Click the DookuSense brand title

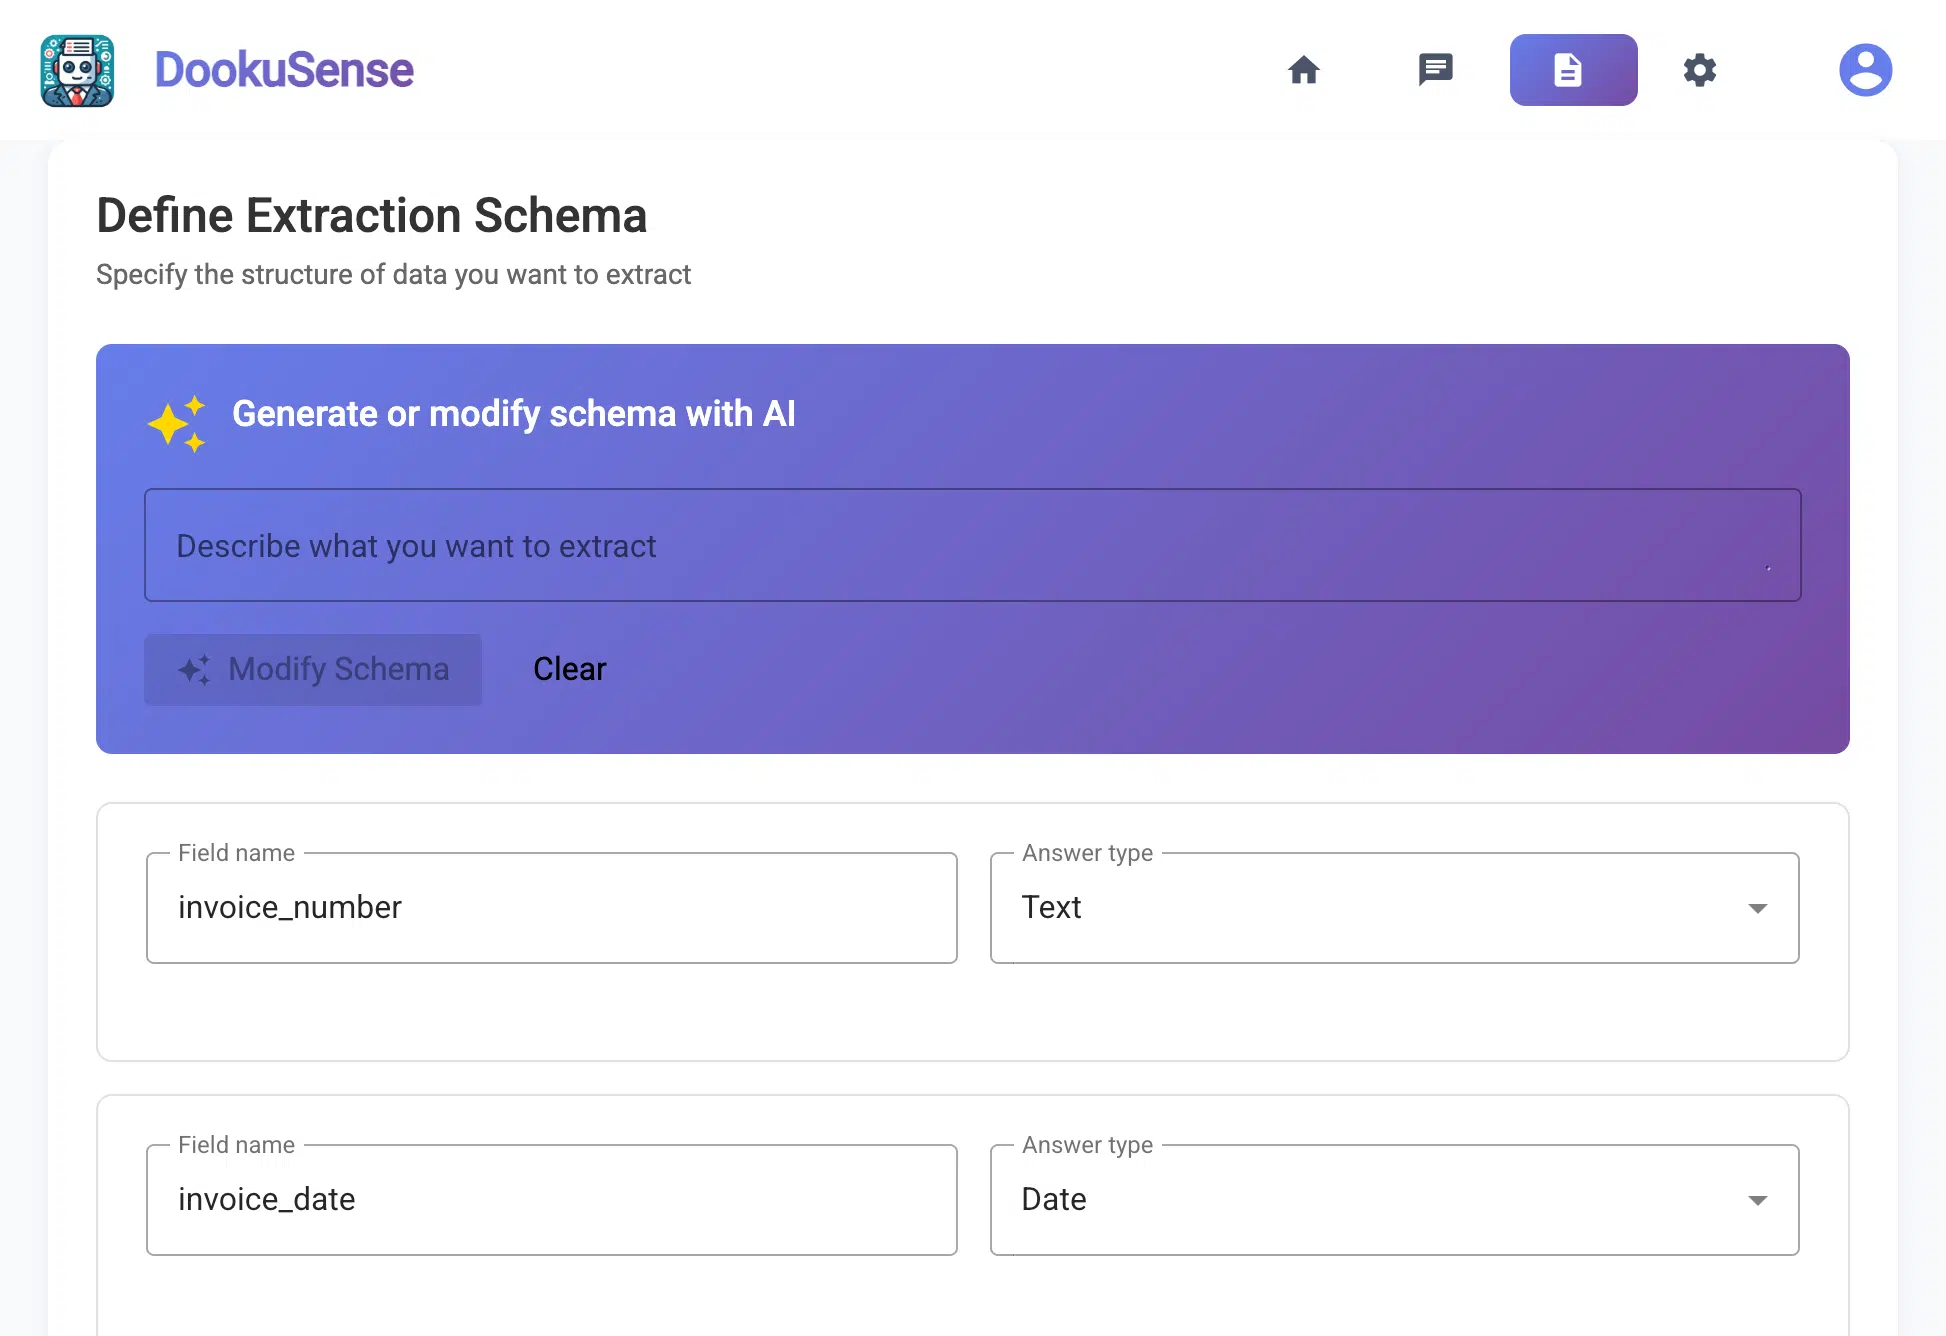(x=284, y=70)
